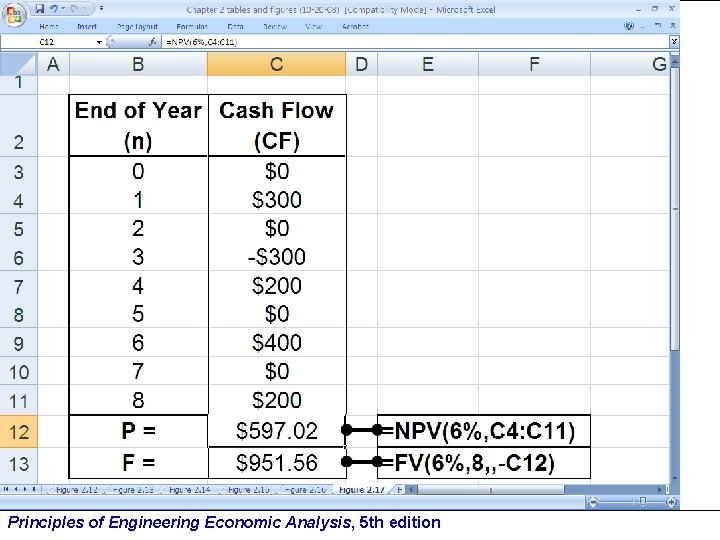The image size is (720, 540).
Task: Switch to Figure 2.12 sheet tab
Action: (76, 489)
